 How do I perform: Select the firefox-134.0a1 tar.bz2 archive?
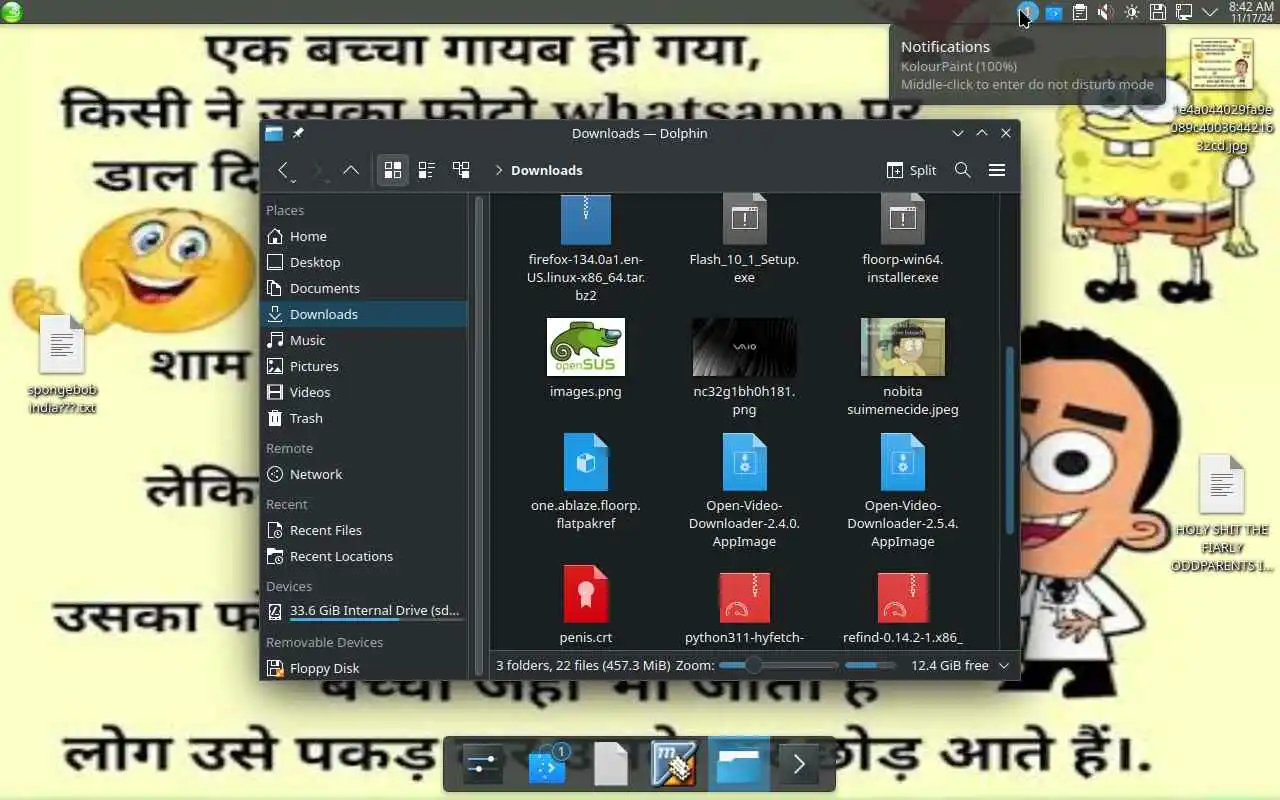click(586, 250)
